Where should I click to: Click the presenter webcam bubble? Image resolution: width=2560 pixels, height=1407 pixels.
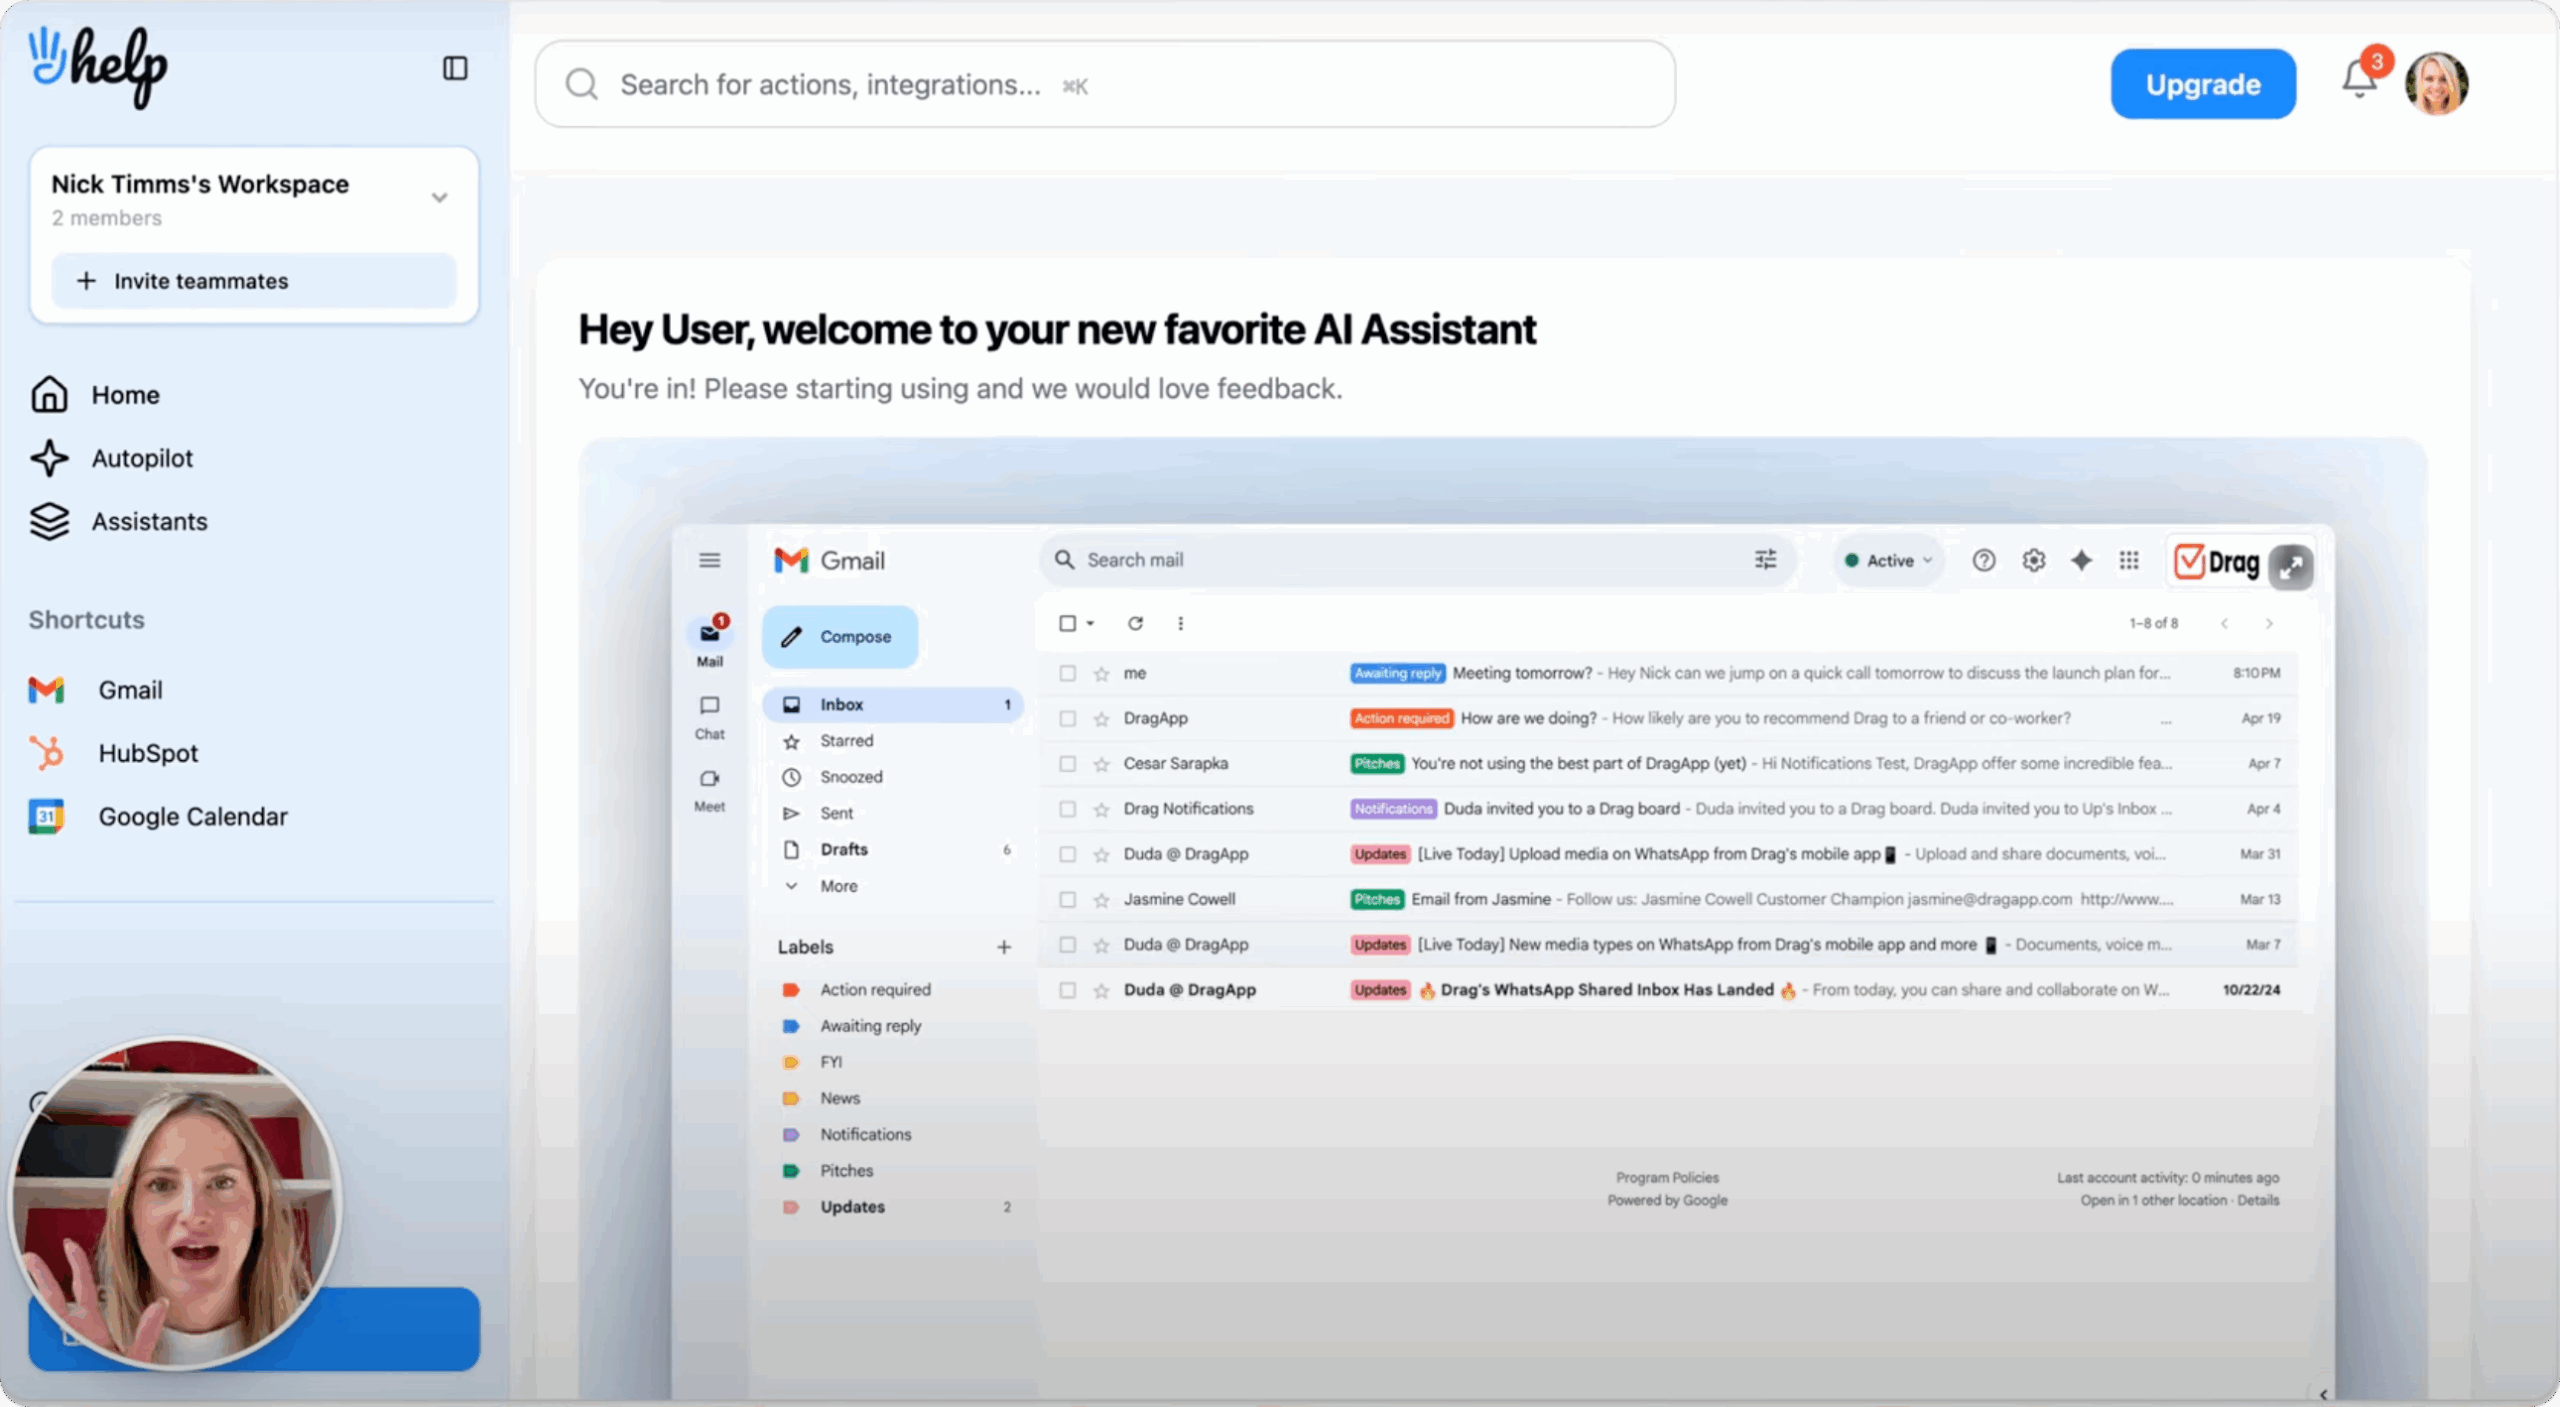click(x=177, y=1204)
